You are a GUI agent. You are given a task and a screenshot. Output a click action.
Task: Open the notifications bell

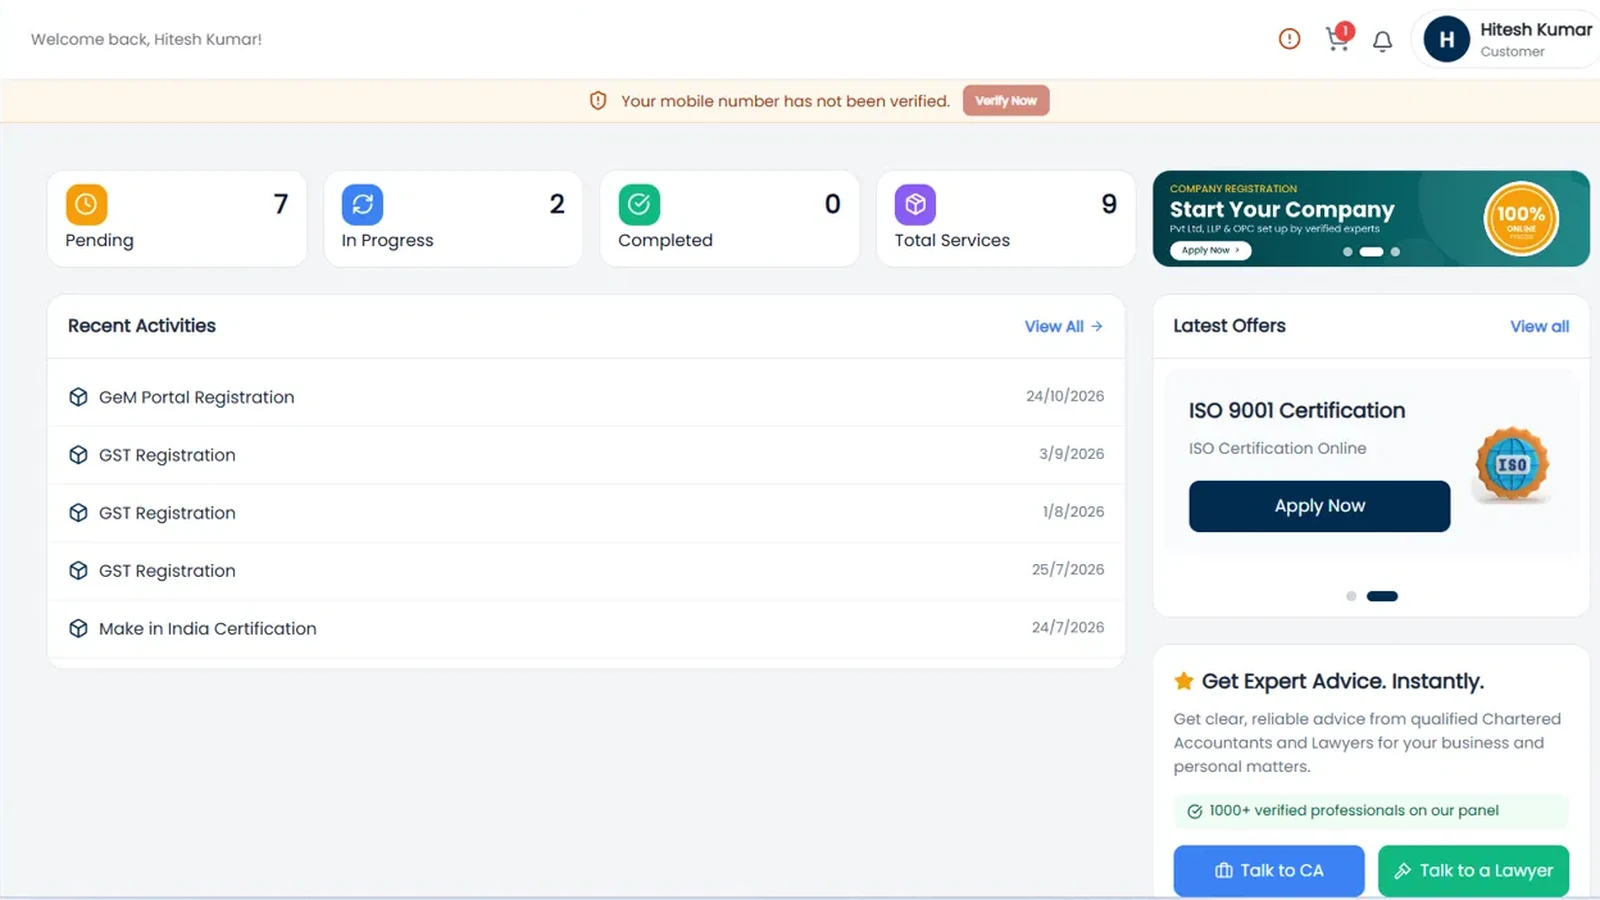[1382, 41]
